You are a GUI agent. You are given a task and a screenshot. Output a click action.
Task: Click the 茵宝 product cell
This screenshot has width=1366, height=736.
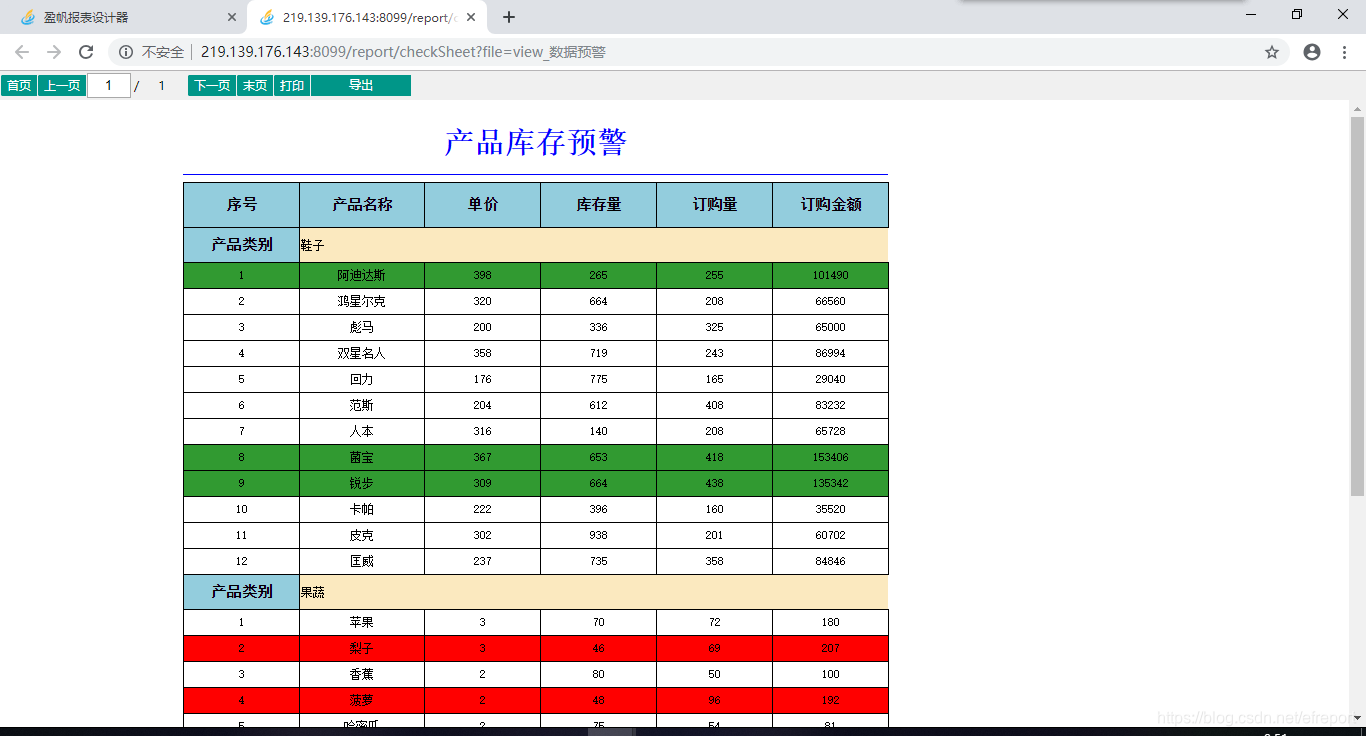pyautogui.click(x=362, y=457)
